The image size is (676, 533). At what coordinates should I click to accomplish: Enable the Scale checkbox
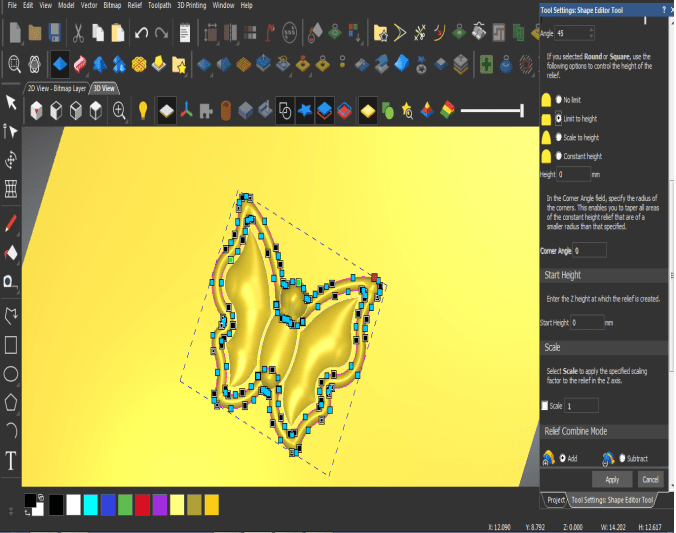click(545, 406)
